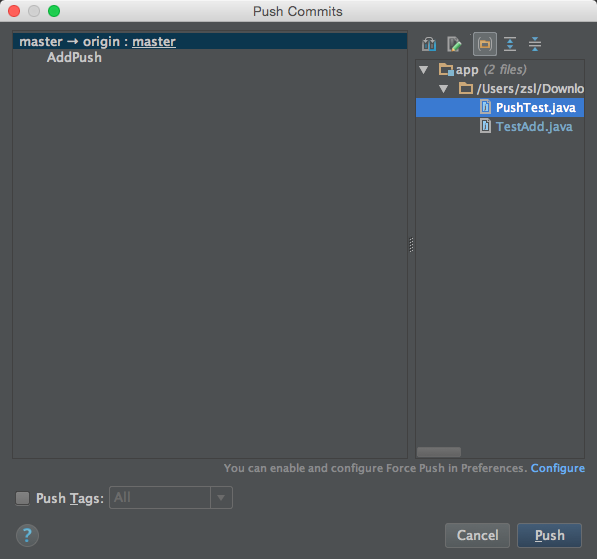Image resolution: width=597 pixels, height=559 pixels.
Task: Collapse the /Users/zsl/Downlo folder node
Action: point(443,89)
